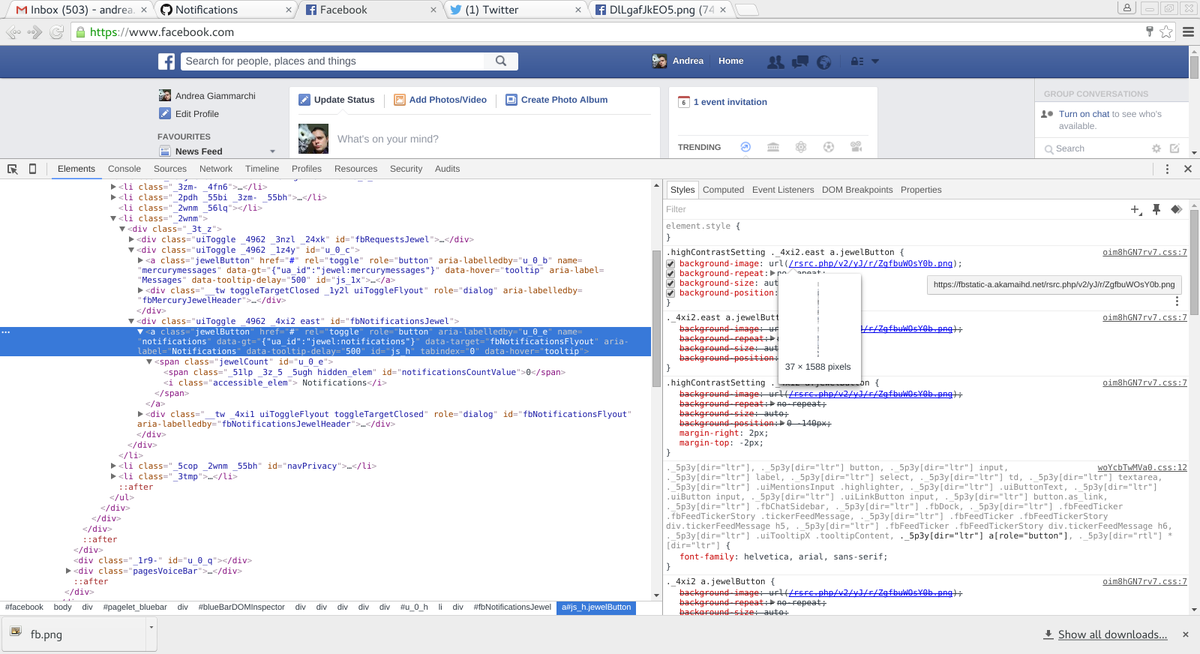Open the DevTools three-dot menu
1200x654 pixels.
pos(1167,169)
